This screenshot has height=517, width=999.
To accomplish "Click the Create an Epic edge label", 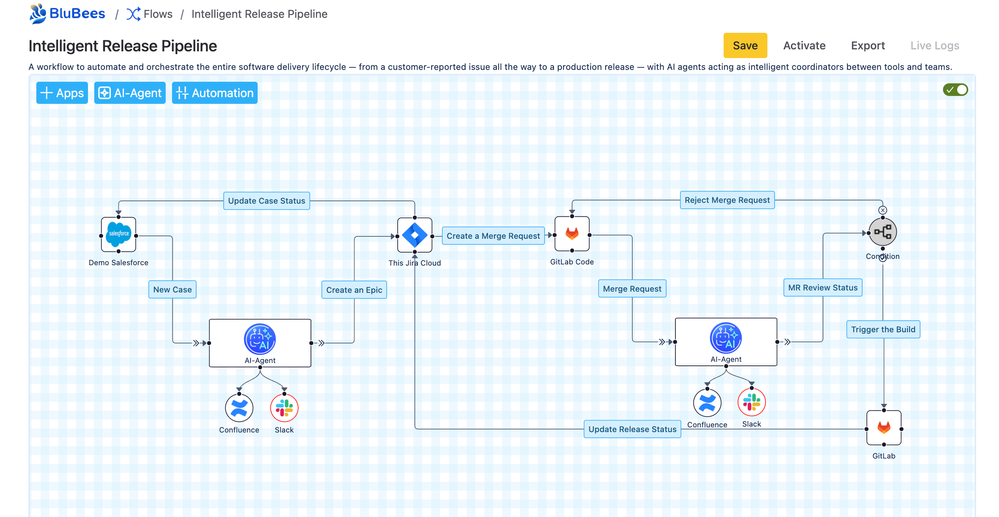I will pyautogui.click(x=354, y=290).
